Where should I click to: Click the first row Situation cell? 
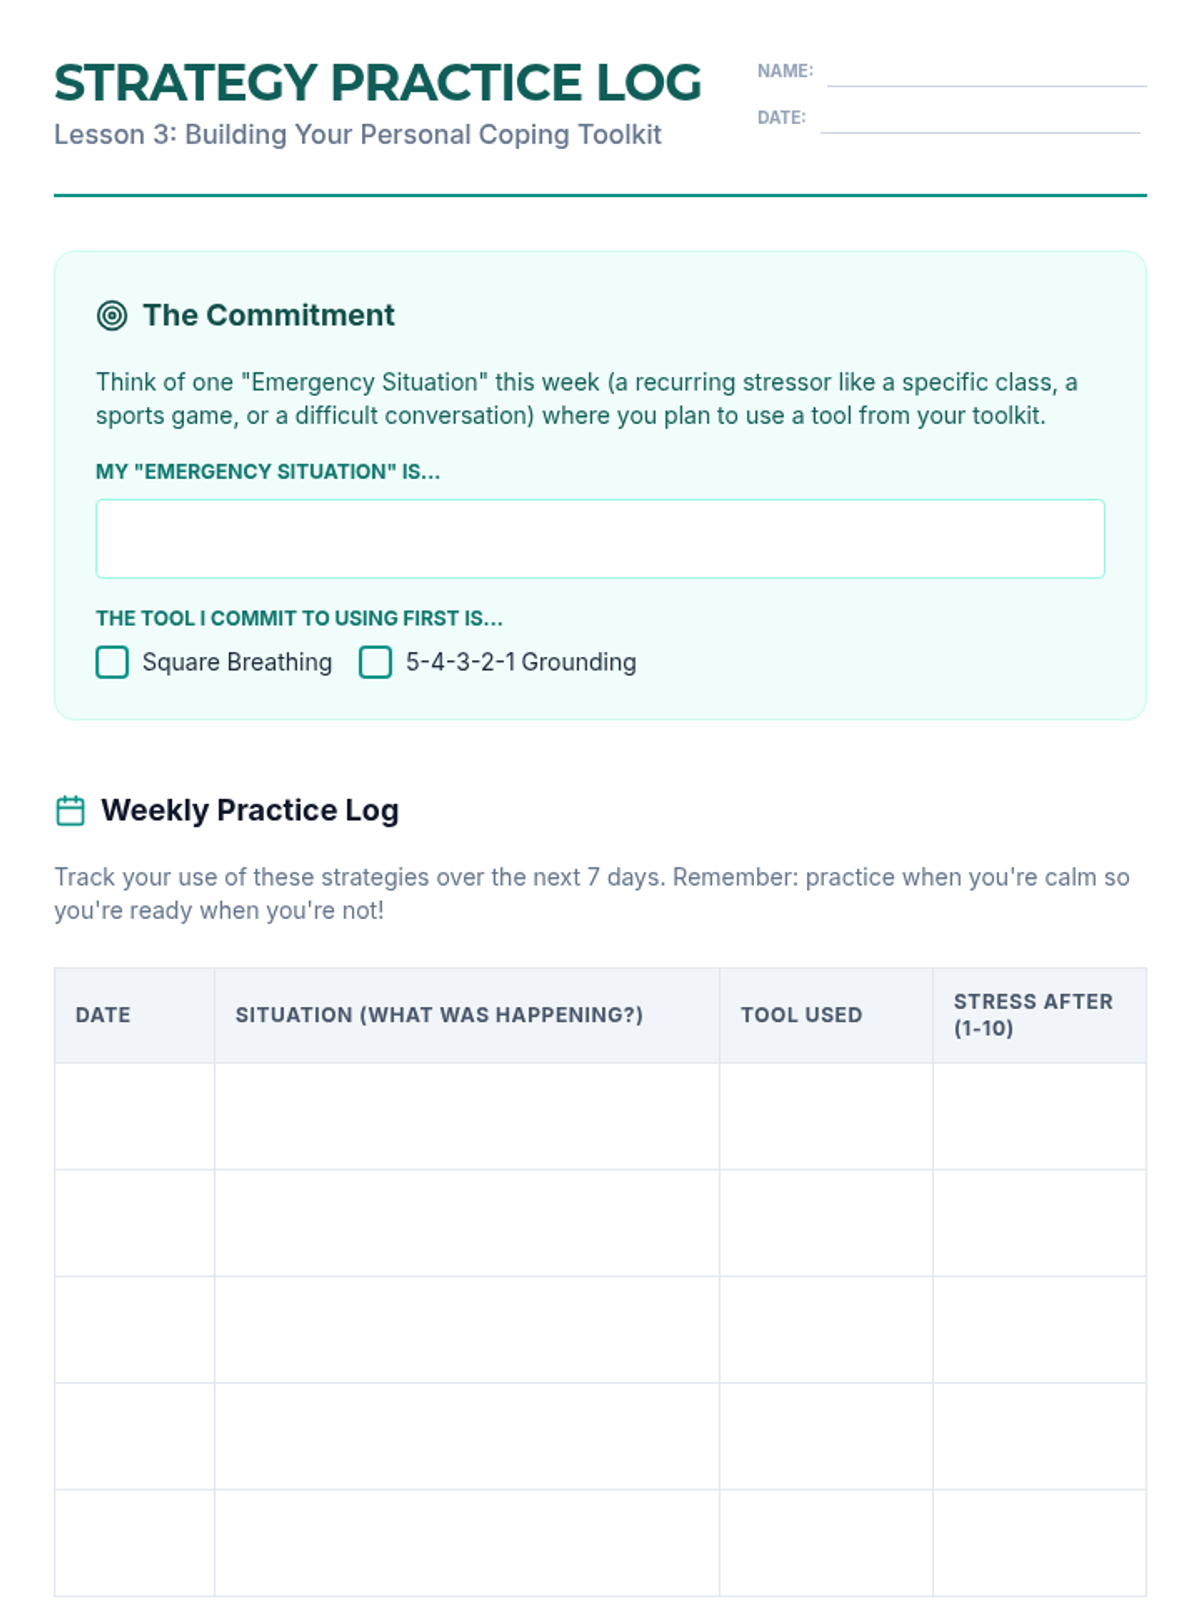tap(466, 1116)
